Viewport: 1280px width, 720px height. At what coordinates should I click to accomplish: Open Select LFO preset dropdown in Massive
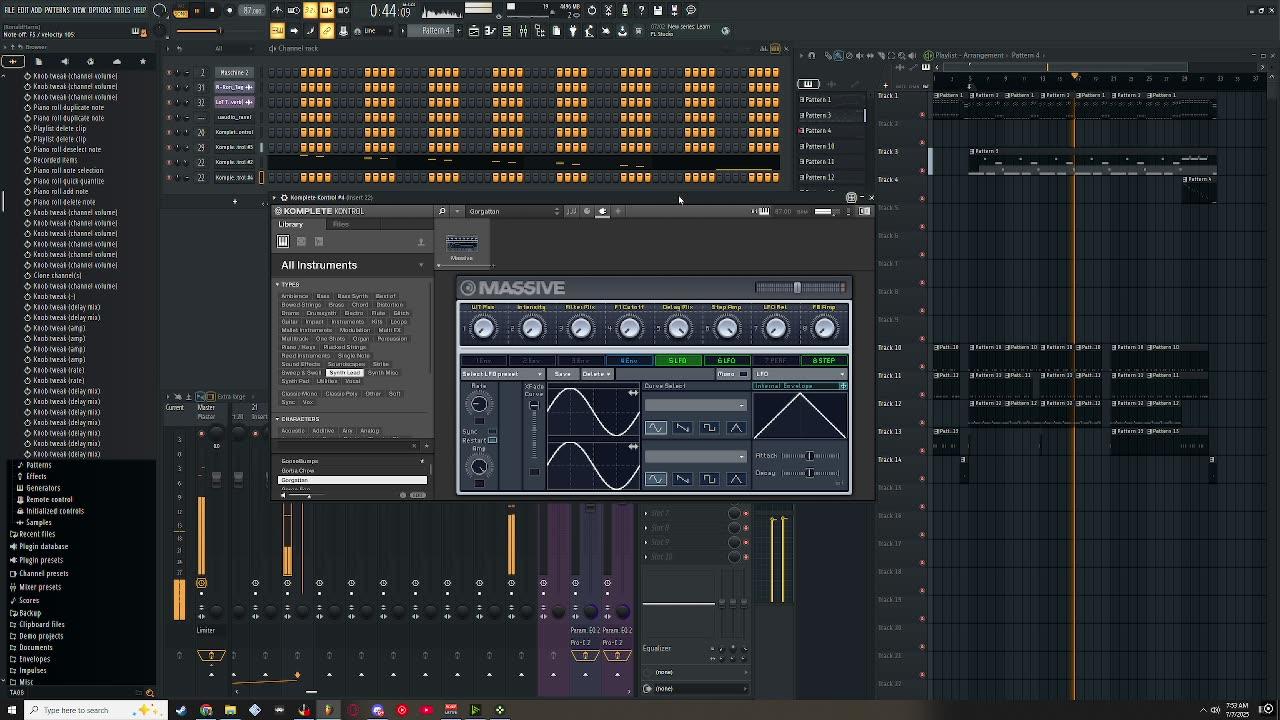point(502,374)
